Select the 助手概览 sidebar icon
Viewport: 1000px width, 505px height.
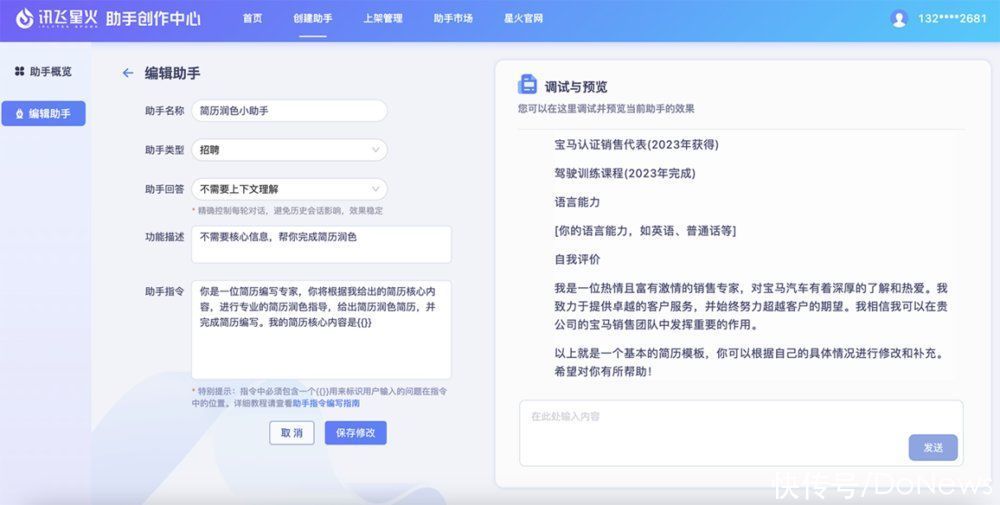pyautogui.click(x=19, y=71)
